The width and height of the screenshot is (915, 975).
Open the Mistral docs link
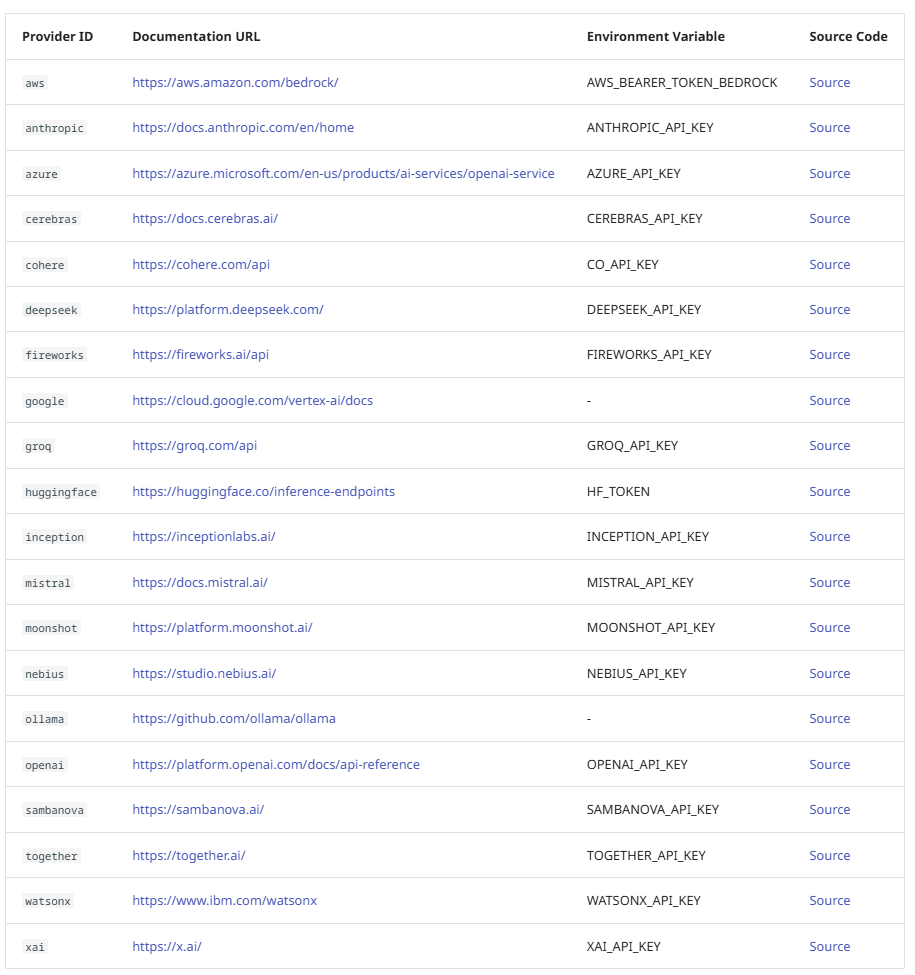[x=200, y=583]
